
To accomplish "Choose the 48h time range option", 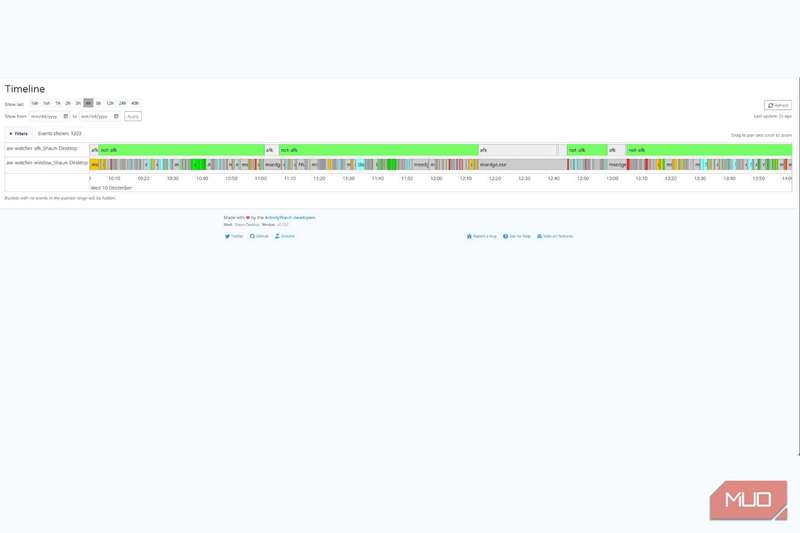I will coord(135,103).
